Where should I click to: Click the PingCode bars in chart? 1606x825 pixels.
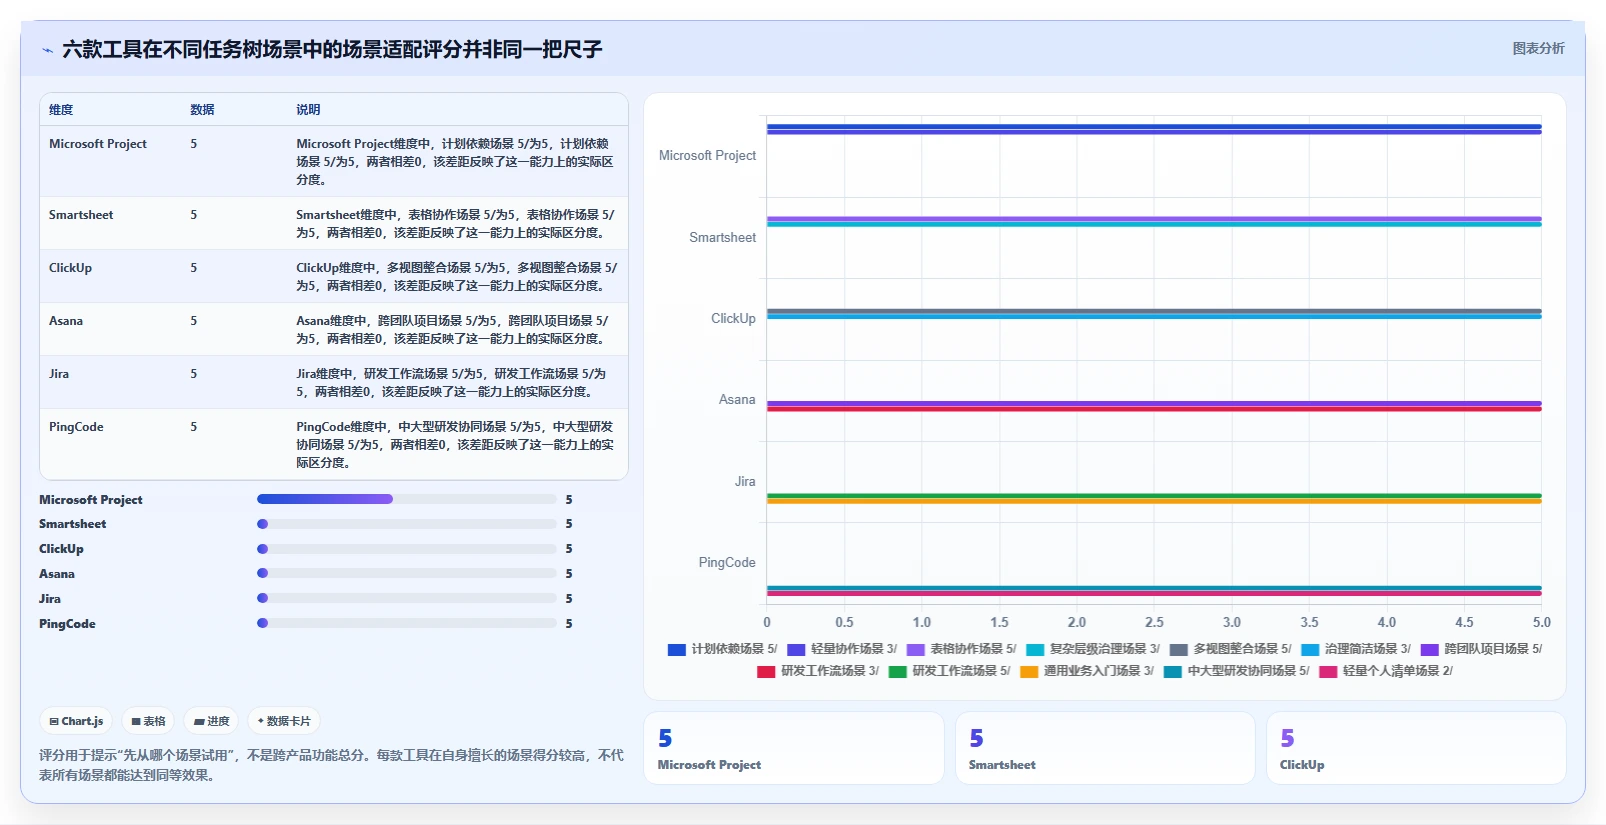1154,591
